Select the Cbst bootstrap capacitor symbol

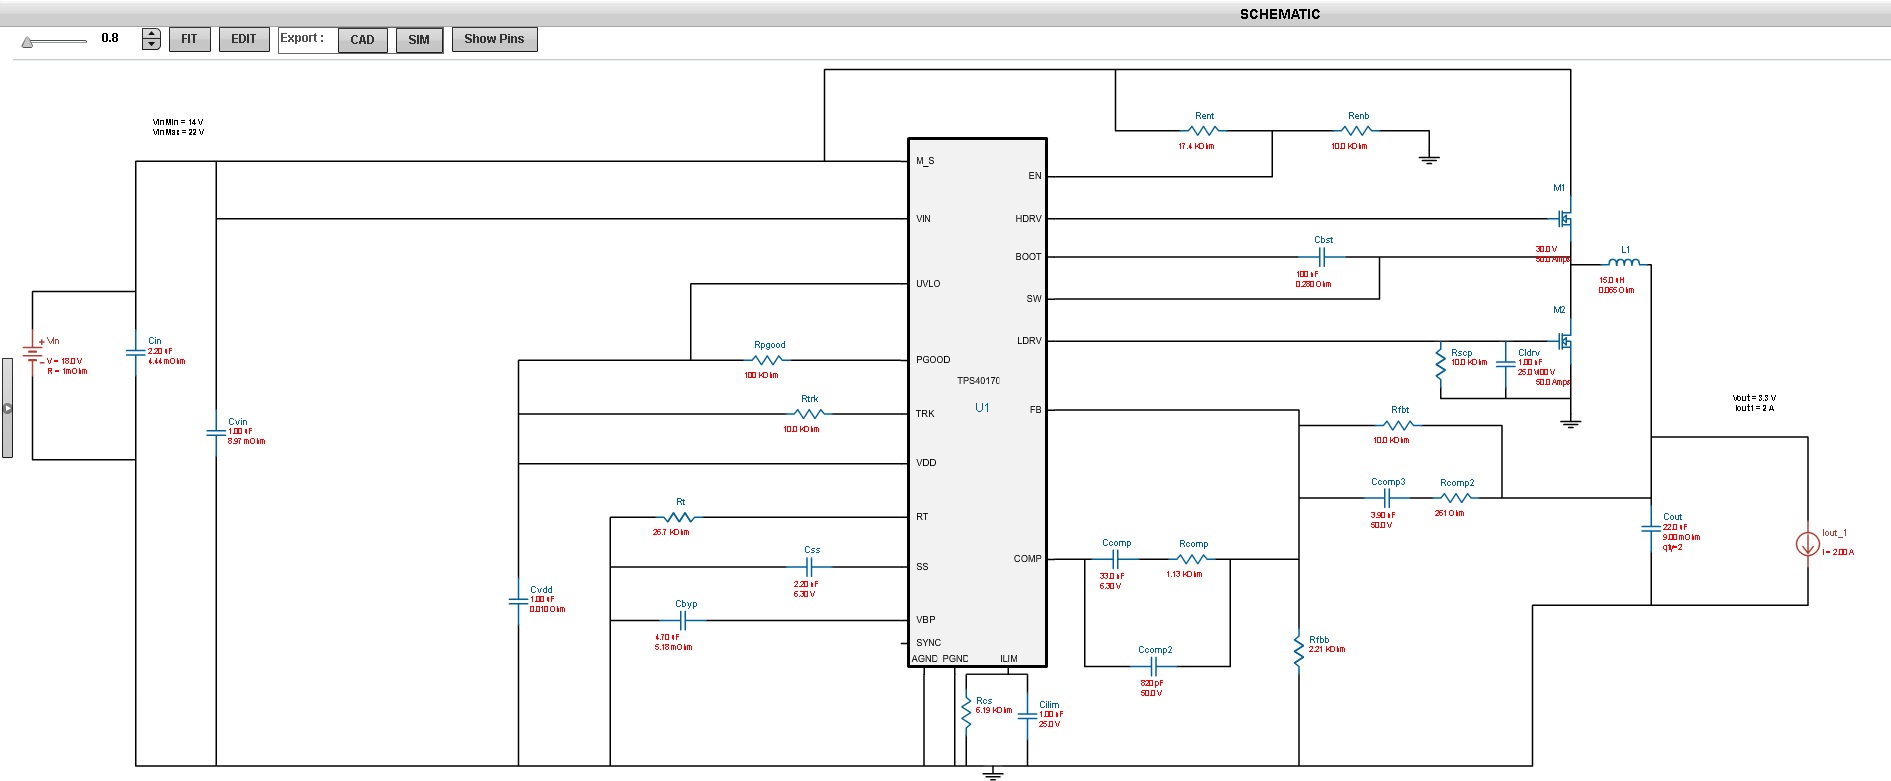pyautogui.click(x=1322, y=257)
